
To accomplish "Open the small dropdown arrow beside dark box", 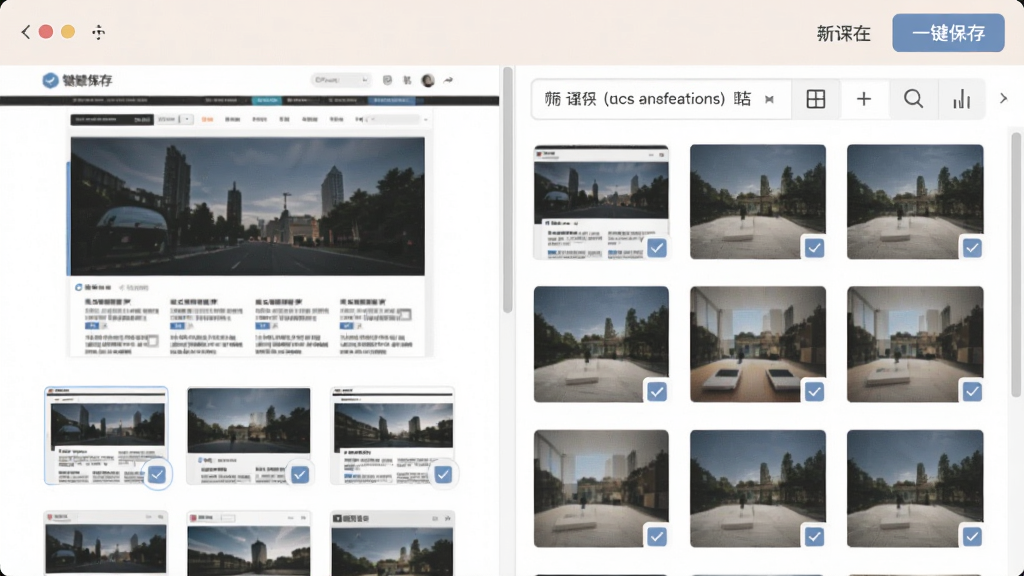I will click(187, 120).
